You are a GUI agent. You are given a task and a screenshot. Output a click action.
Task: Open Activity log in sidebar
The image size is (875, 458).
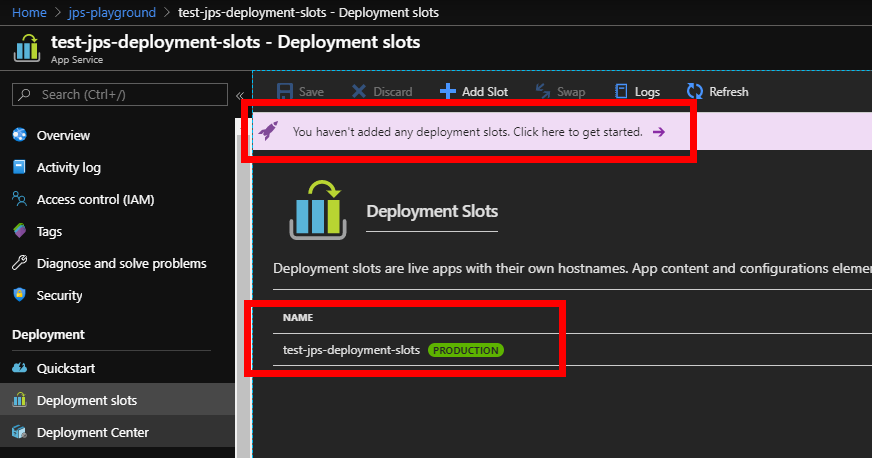pos(68,167)
